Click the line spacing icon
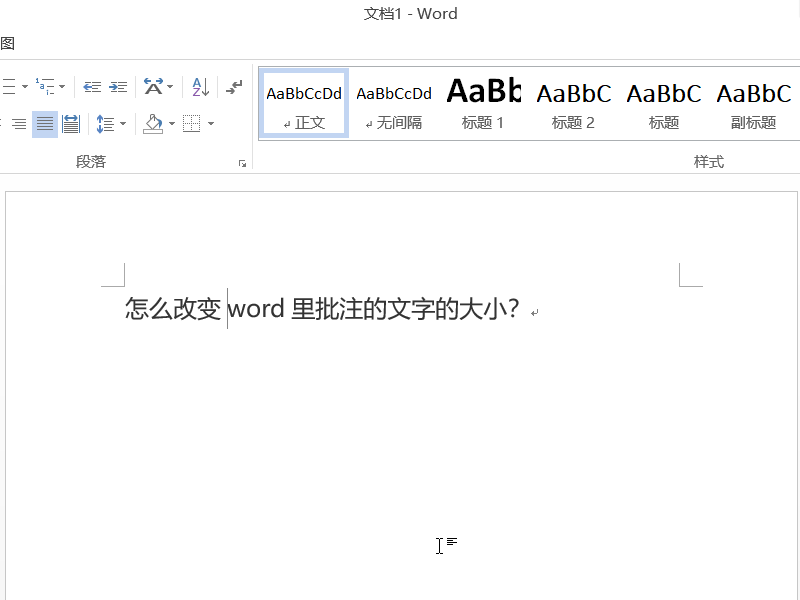 (x=106, y=124)
